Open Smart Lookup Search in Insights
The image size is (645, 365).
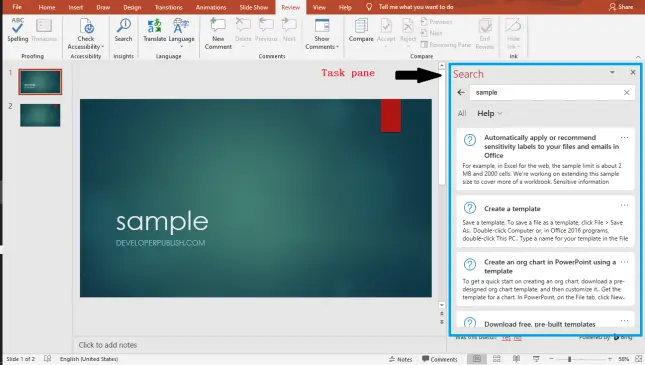click(123, 30)
